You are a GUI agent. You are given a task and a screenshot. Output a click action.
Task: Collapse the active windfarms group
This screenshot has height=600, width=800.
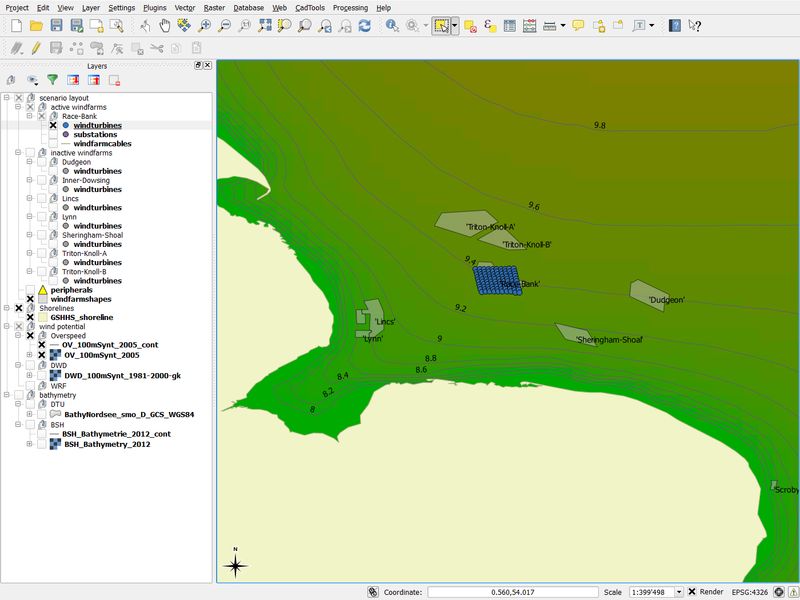coord(17,107)
